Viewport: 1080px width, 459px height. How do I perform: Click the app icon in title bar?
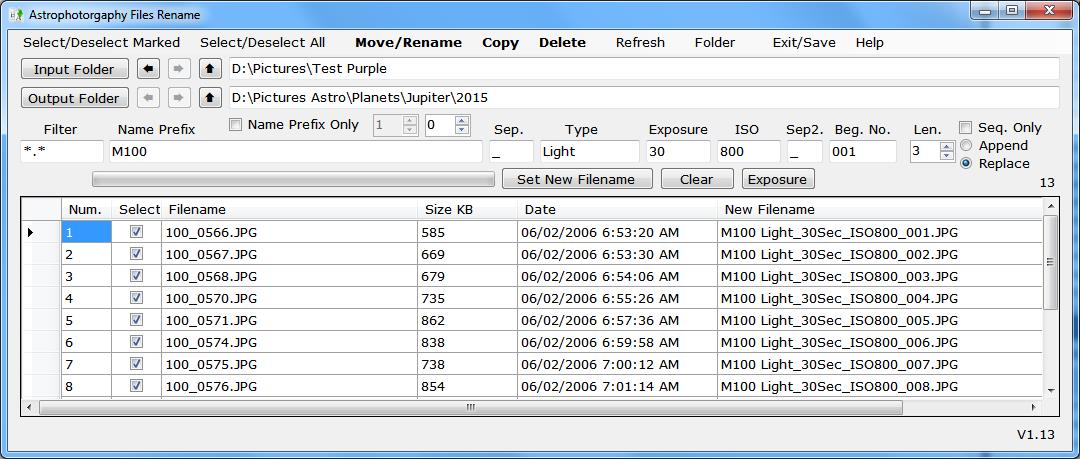[x=15, y=15]
